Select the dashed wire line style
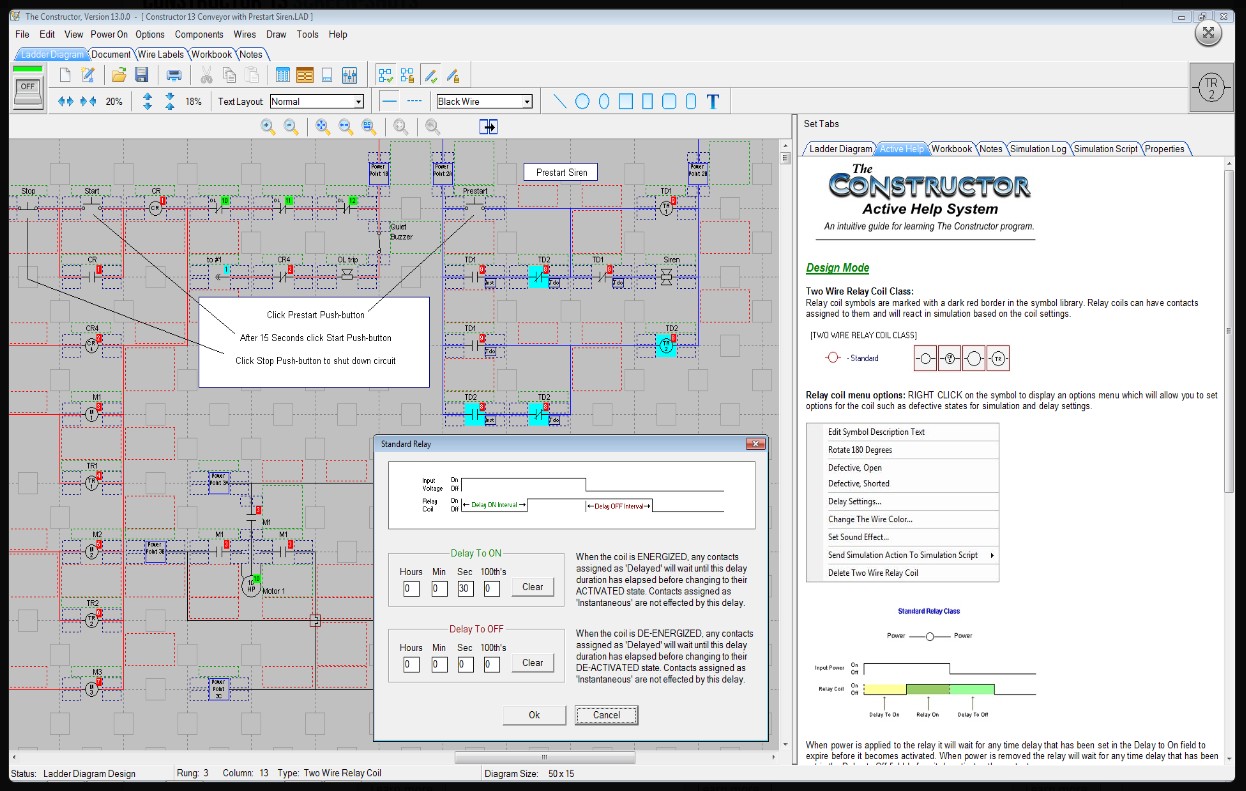 413,101
